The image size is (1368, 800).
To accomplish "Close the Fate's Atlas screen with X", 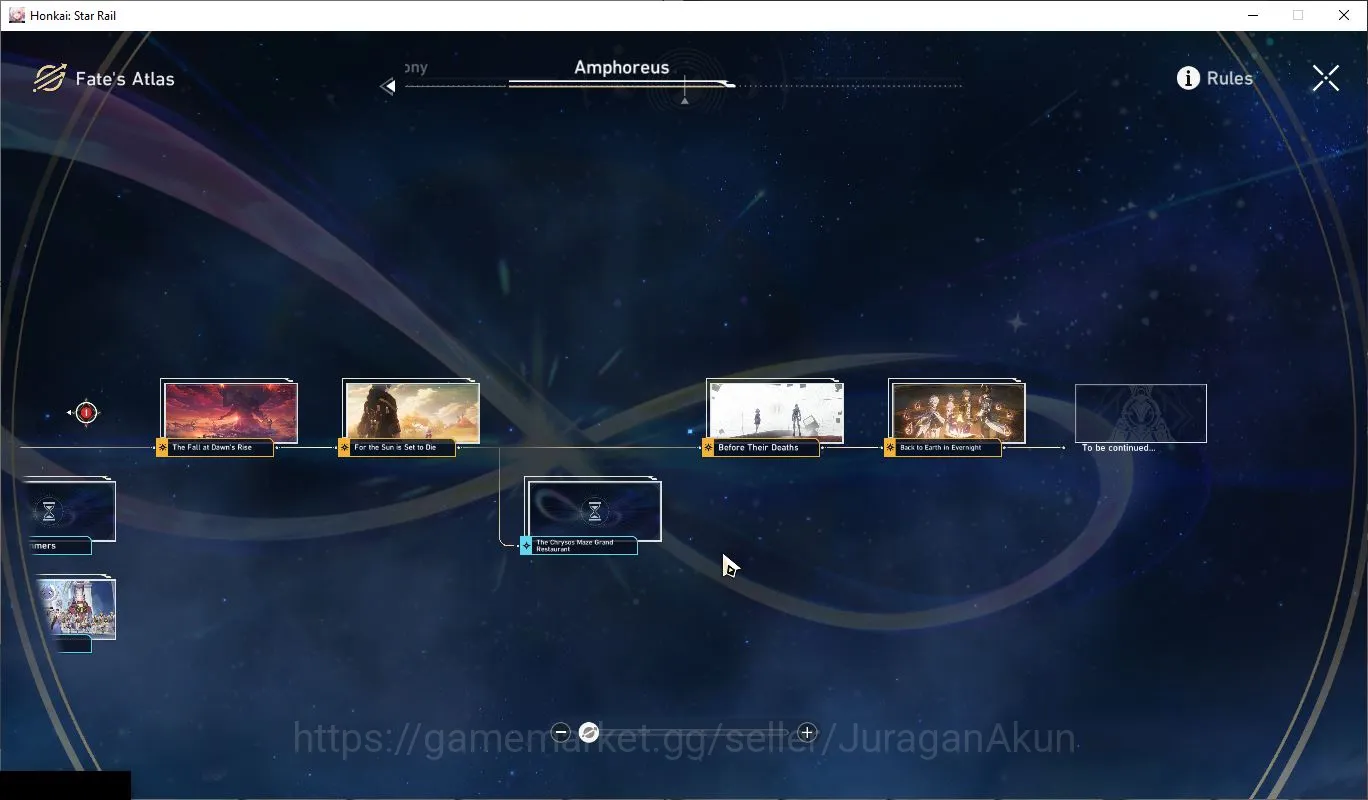I will tap(1326, 78).
